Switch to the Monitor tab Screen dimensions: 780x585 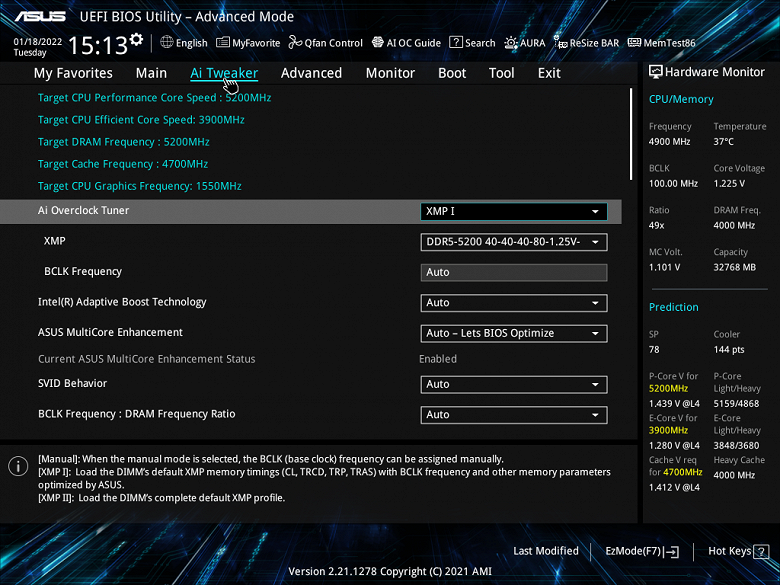click(x=390, y=73)
